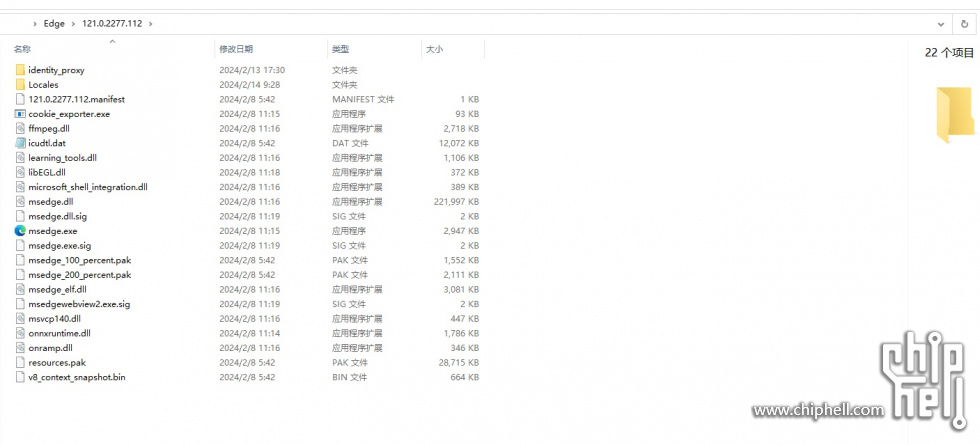
Task: Click the v8_context_snapshot.bin file icon
Action: (20, 377)
